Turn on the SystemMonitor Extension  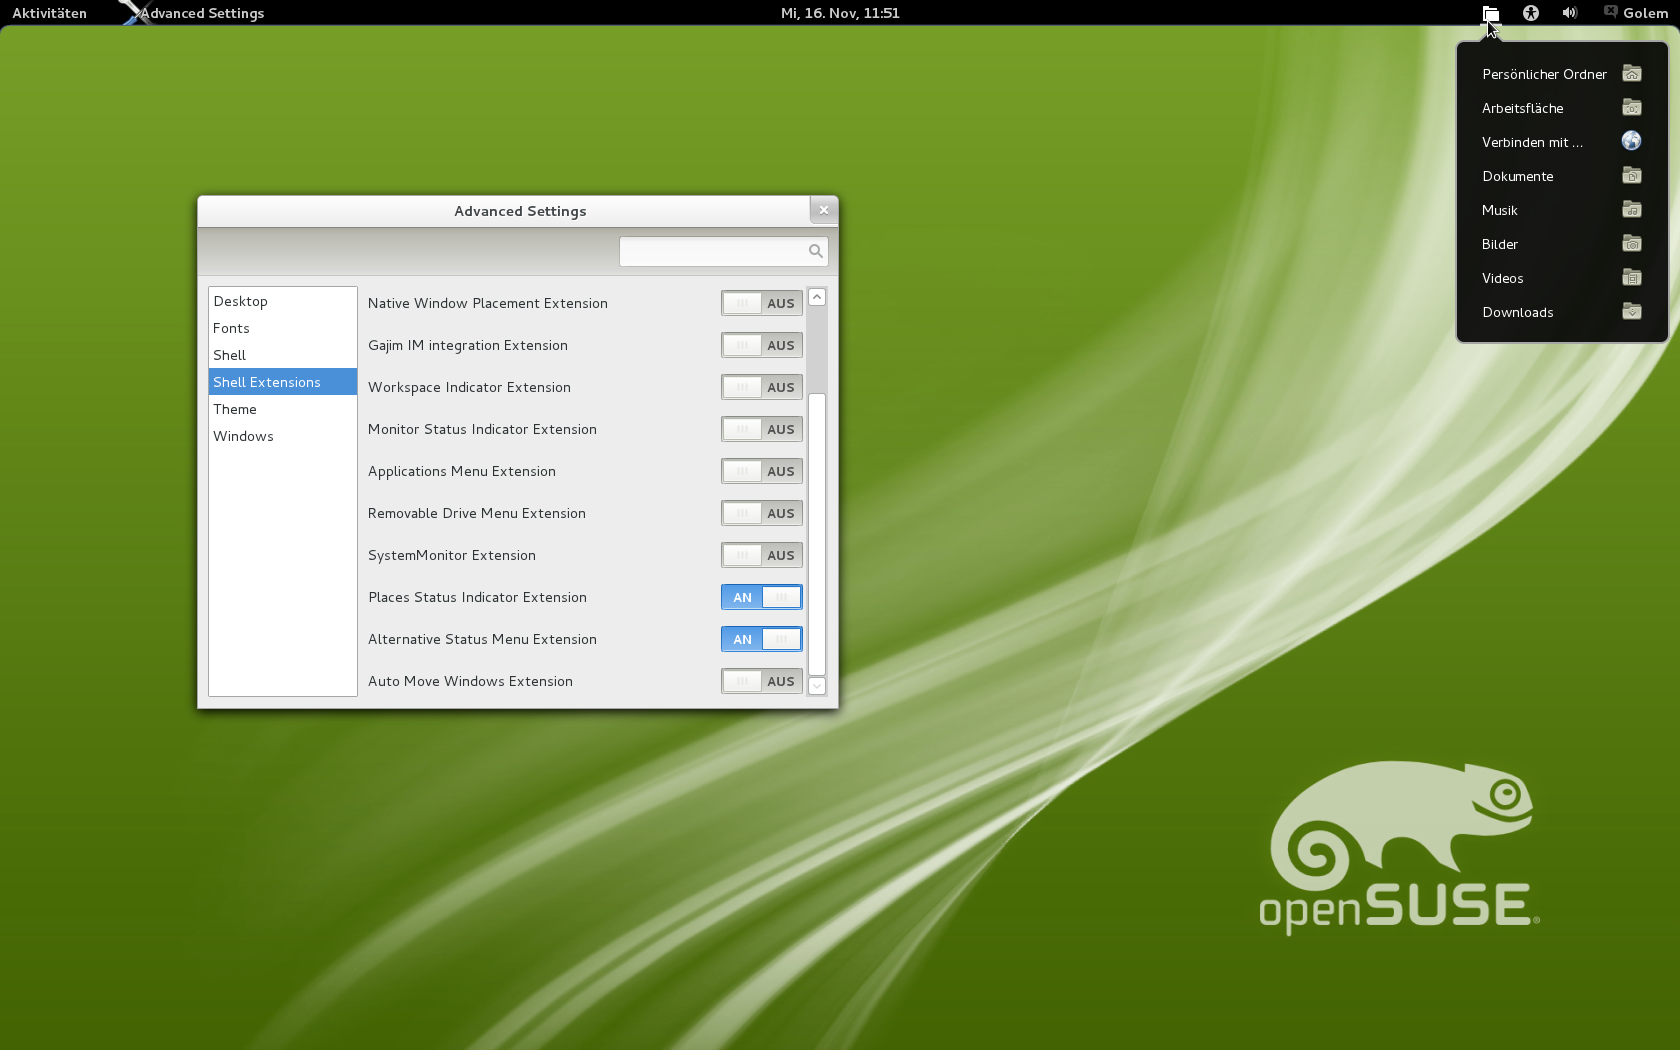coord(761,555)
